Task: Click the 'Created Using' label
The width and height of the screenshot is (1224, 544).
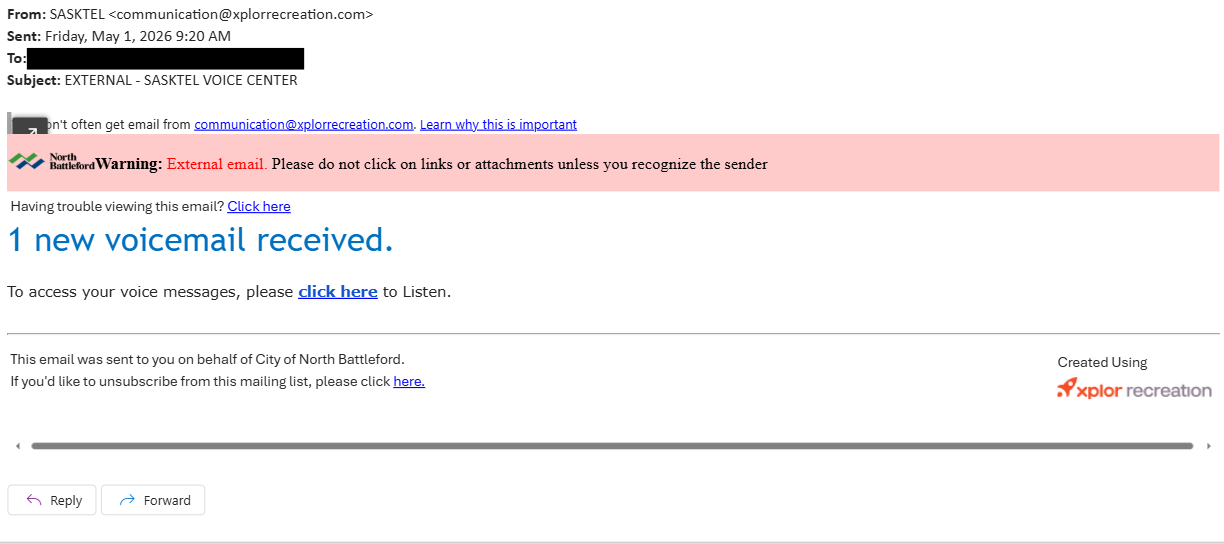Action: (1102, 363)
